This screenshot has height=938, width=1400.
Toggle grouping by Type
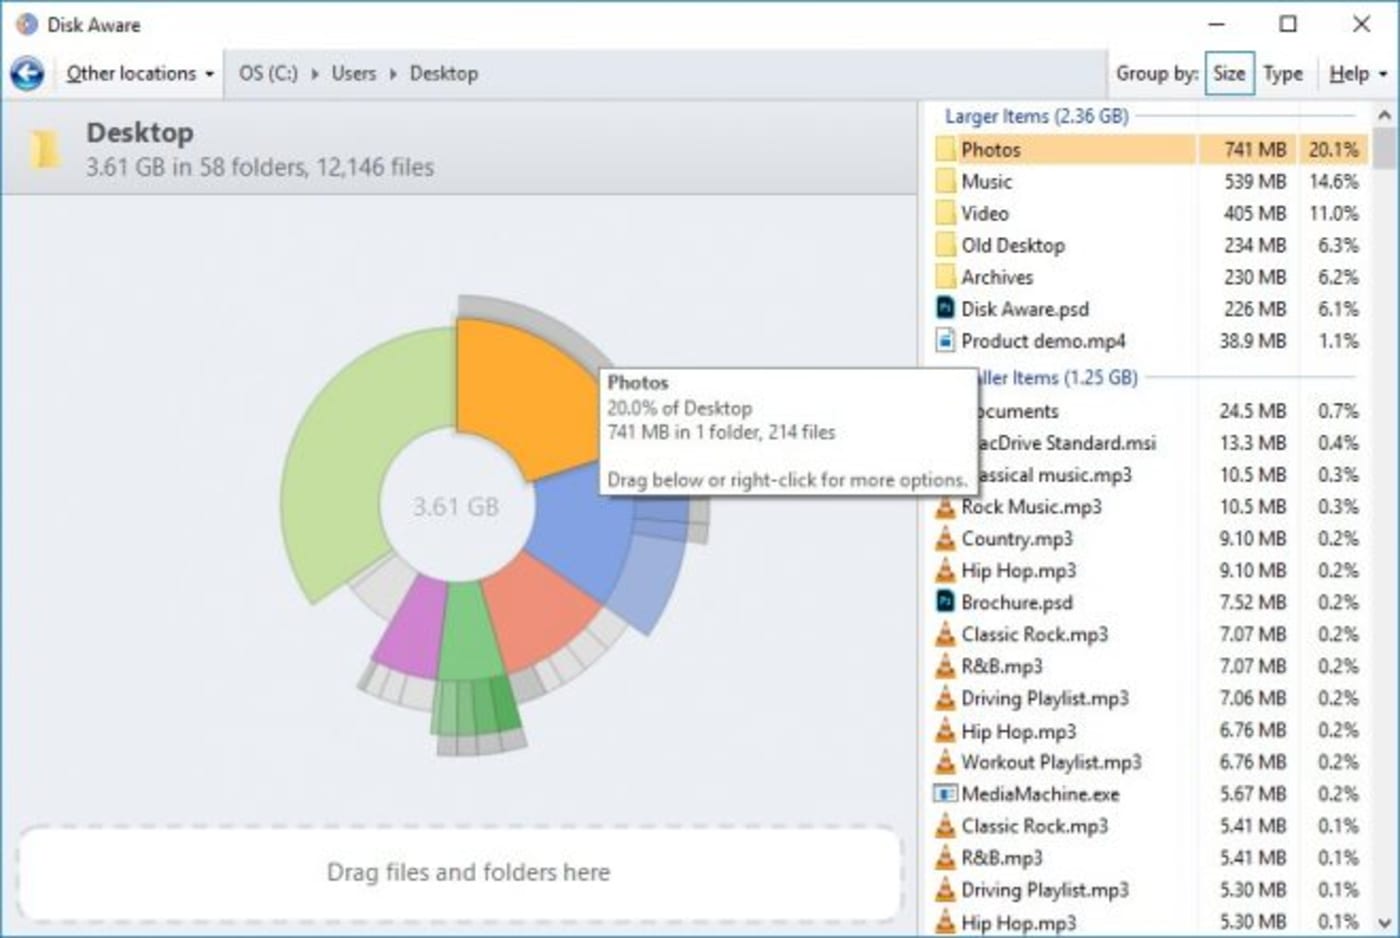[1282, 73]
